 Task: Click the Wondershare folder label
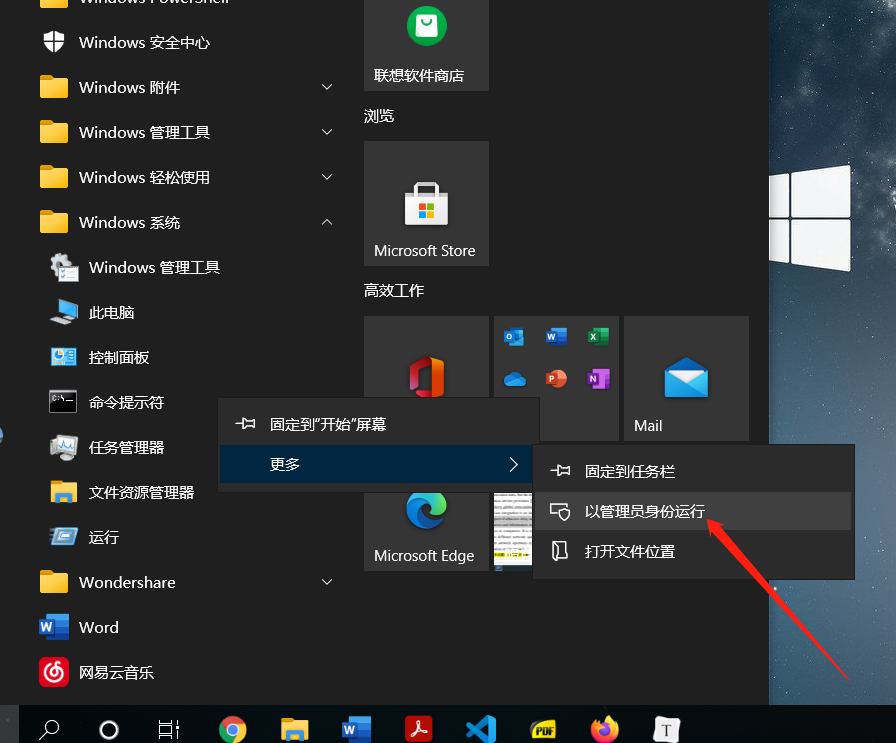point(127,582)
